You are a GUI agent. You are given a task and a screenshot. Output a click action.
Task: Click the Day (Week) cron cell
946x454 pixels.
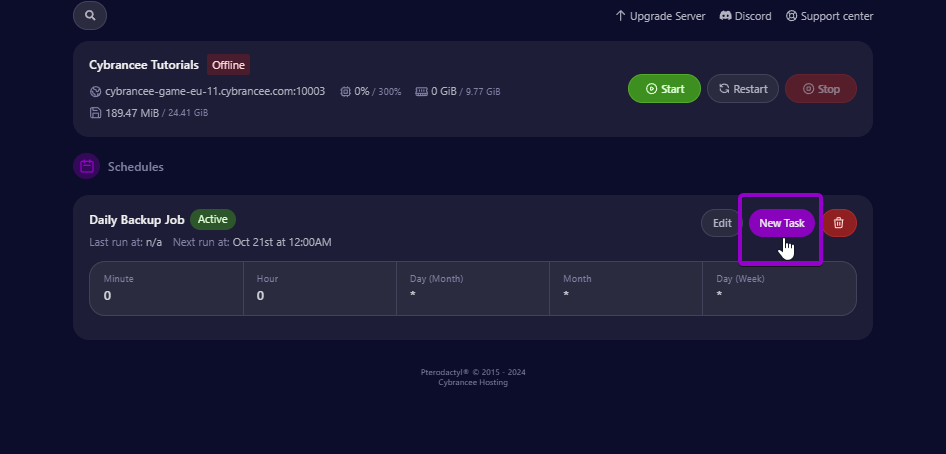[779, 288]
